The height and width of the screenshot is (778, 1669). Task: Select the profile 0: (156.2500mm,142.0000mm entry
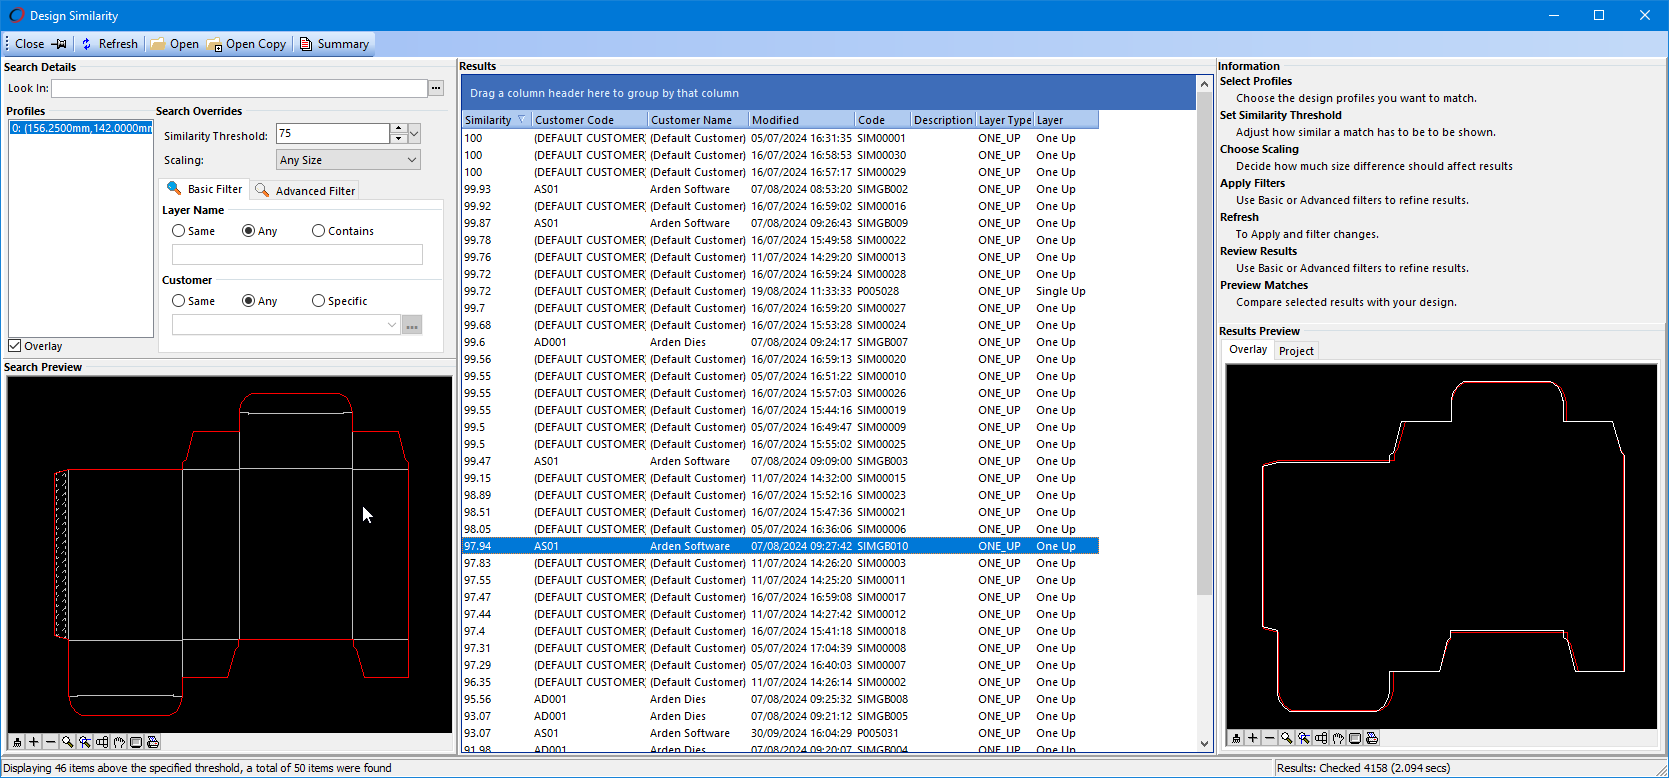(81, 128)
